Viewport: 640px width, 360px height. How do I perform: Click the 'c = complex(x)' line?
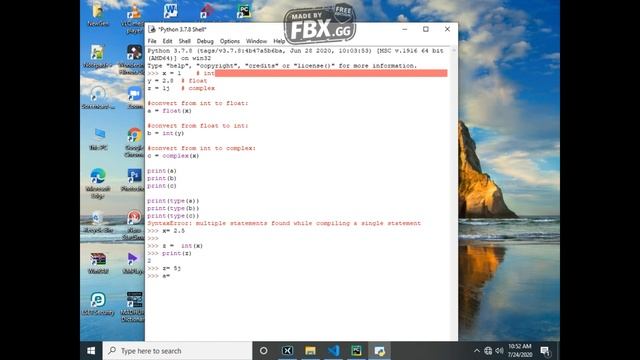[173, 156]
